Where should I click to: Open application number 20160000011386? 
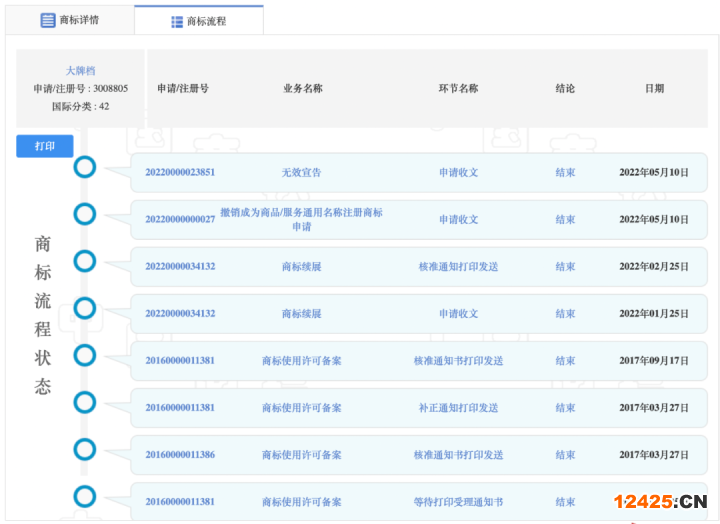click(x=180, y=455)
